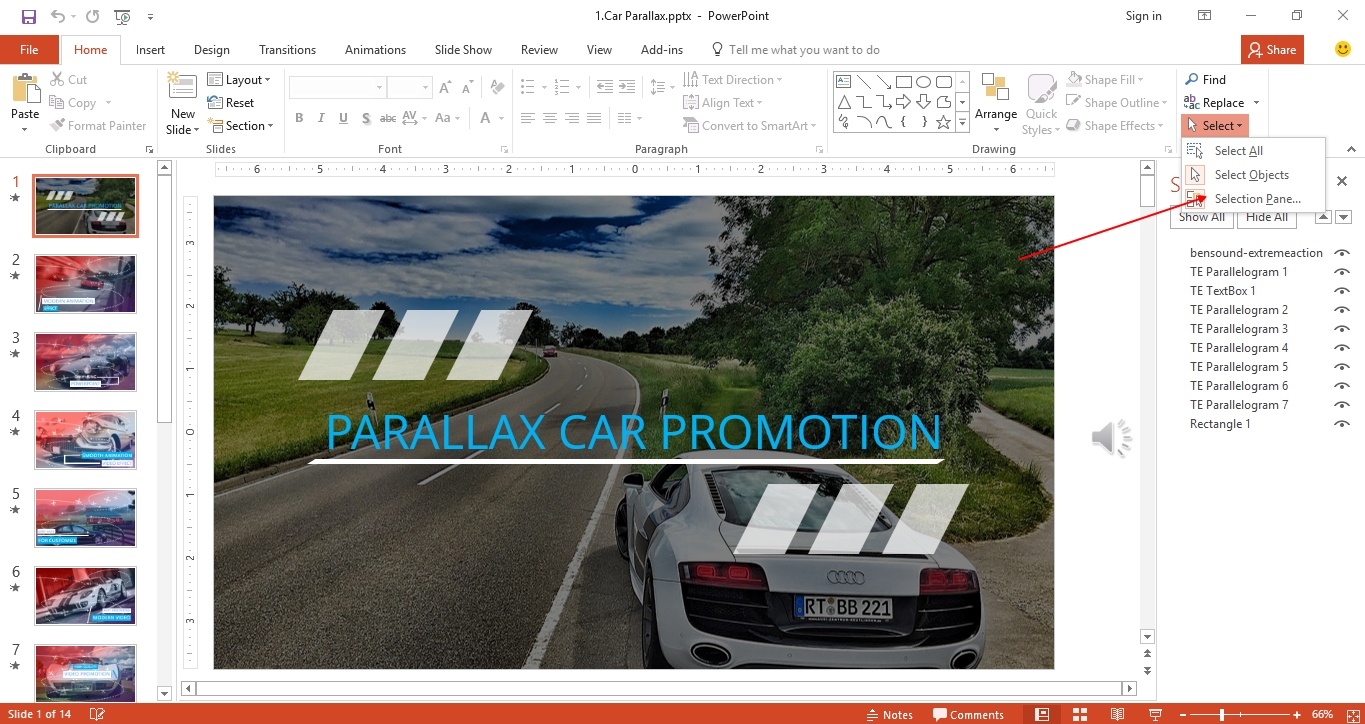Activate the Format Painter tool

[x=98, y=125]
